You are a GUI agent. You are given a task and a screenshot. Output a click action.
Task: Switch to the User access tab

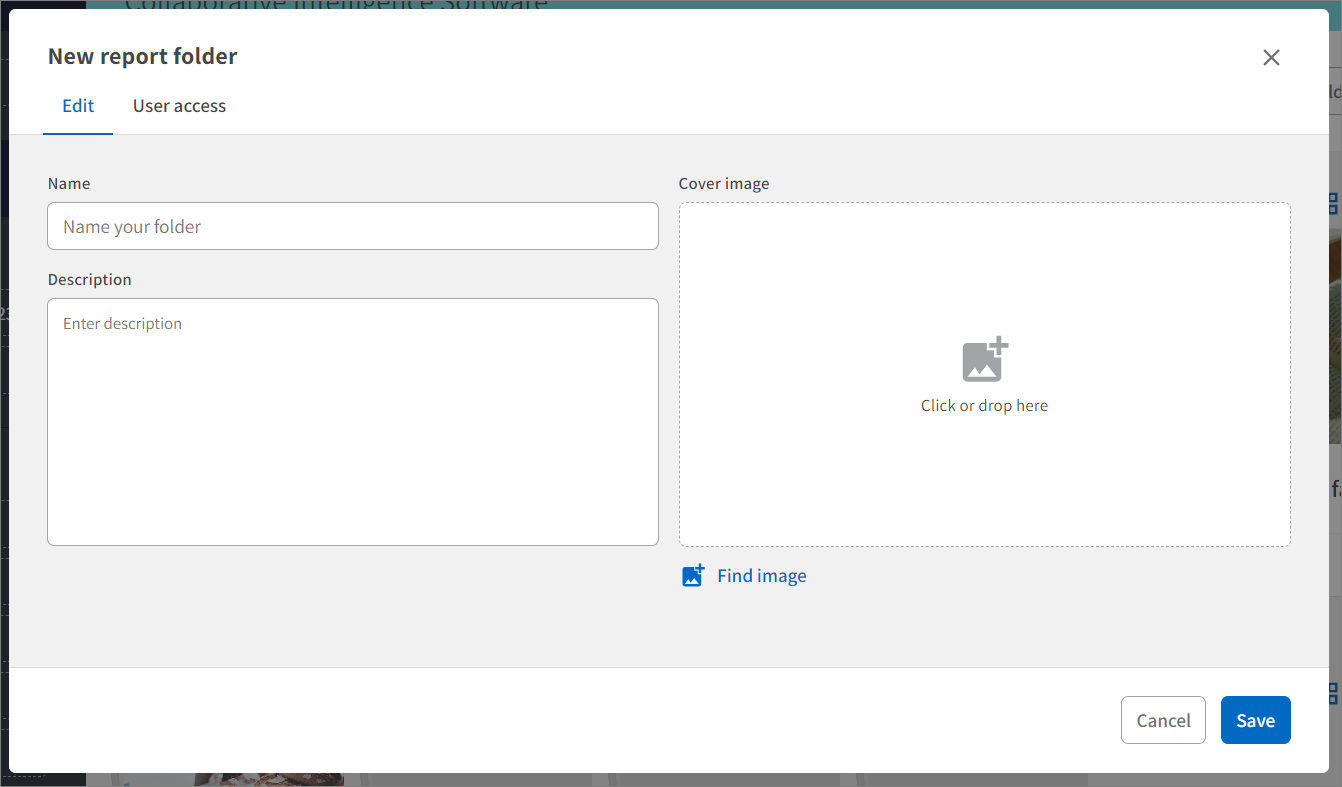click(179, 106)
